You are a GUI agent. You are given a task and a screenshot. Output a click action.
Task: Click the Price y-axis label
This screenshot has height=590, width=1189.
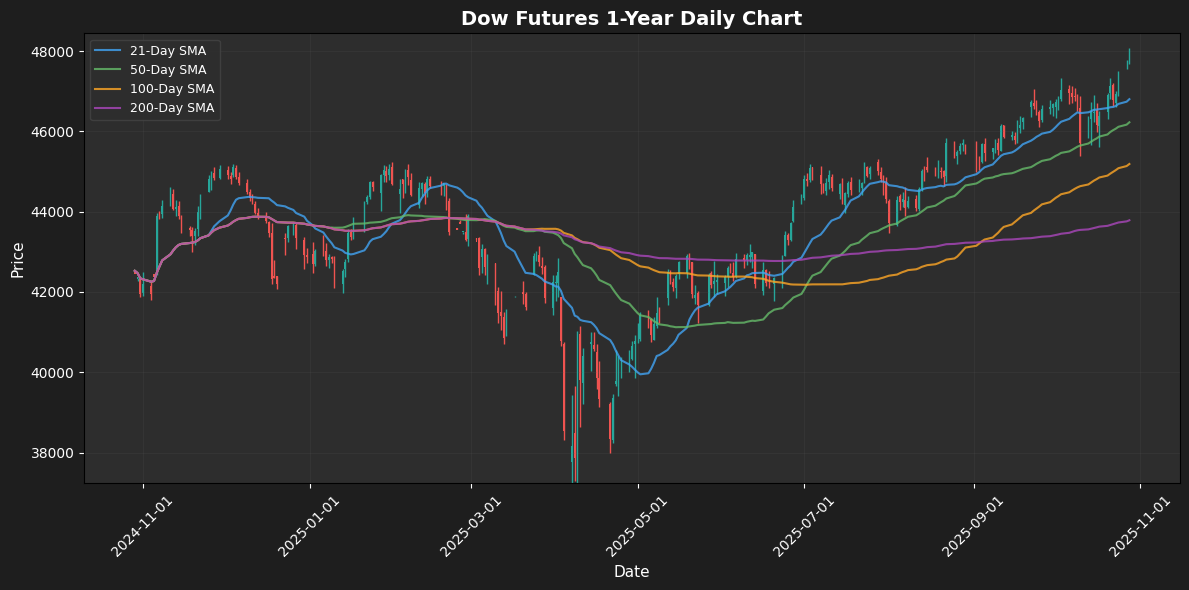click(18, 258)
